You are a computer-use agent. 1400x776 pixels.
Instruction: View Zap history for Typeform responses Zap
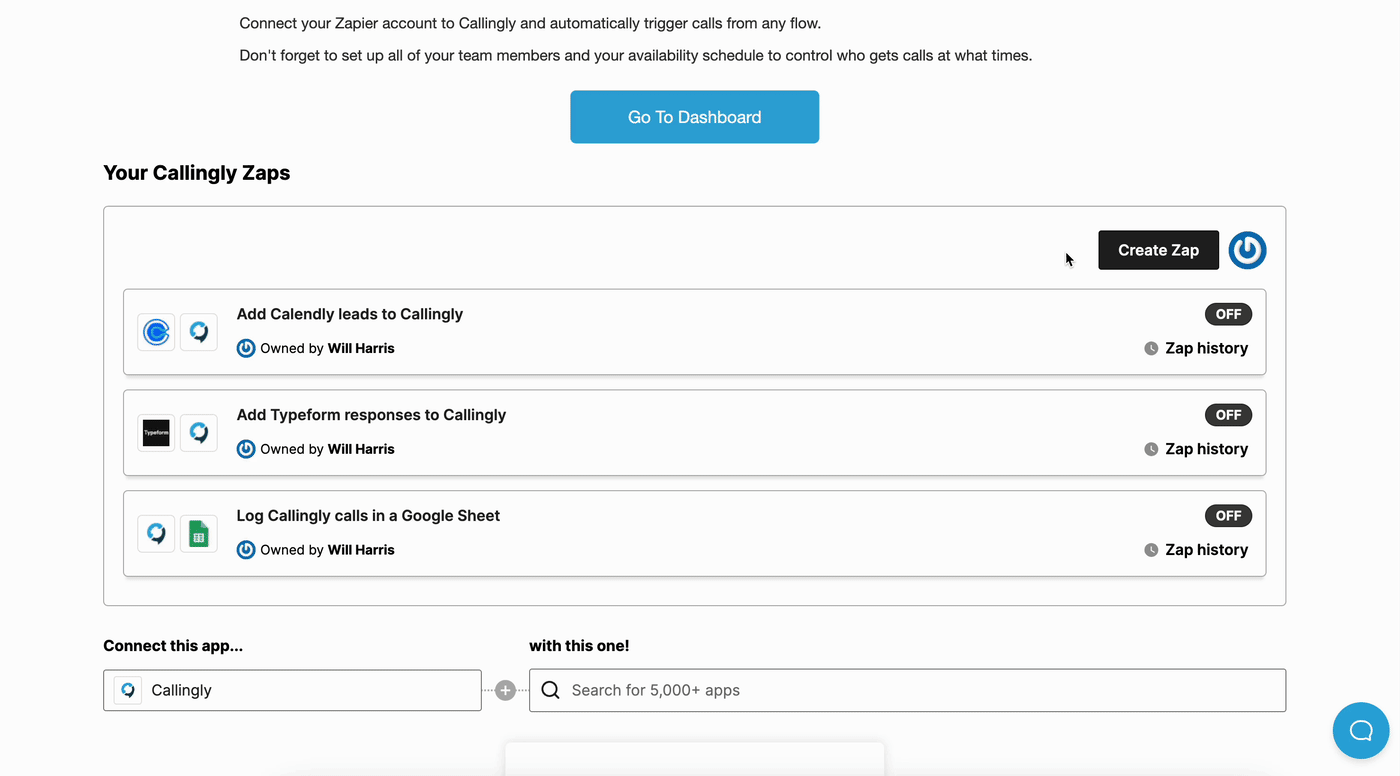coord(1196,449)
